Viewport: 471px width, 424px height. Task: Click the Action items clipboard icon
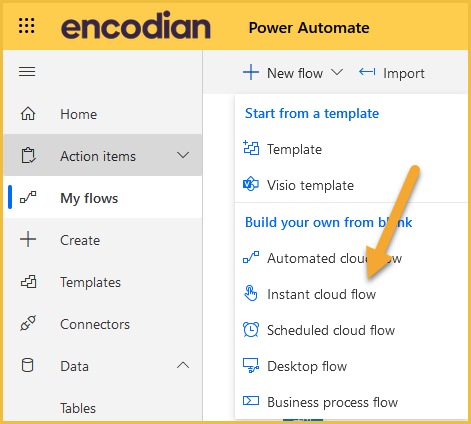click(28, 155)
